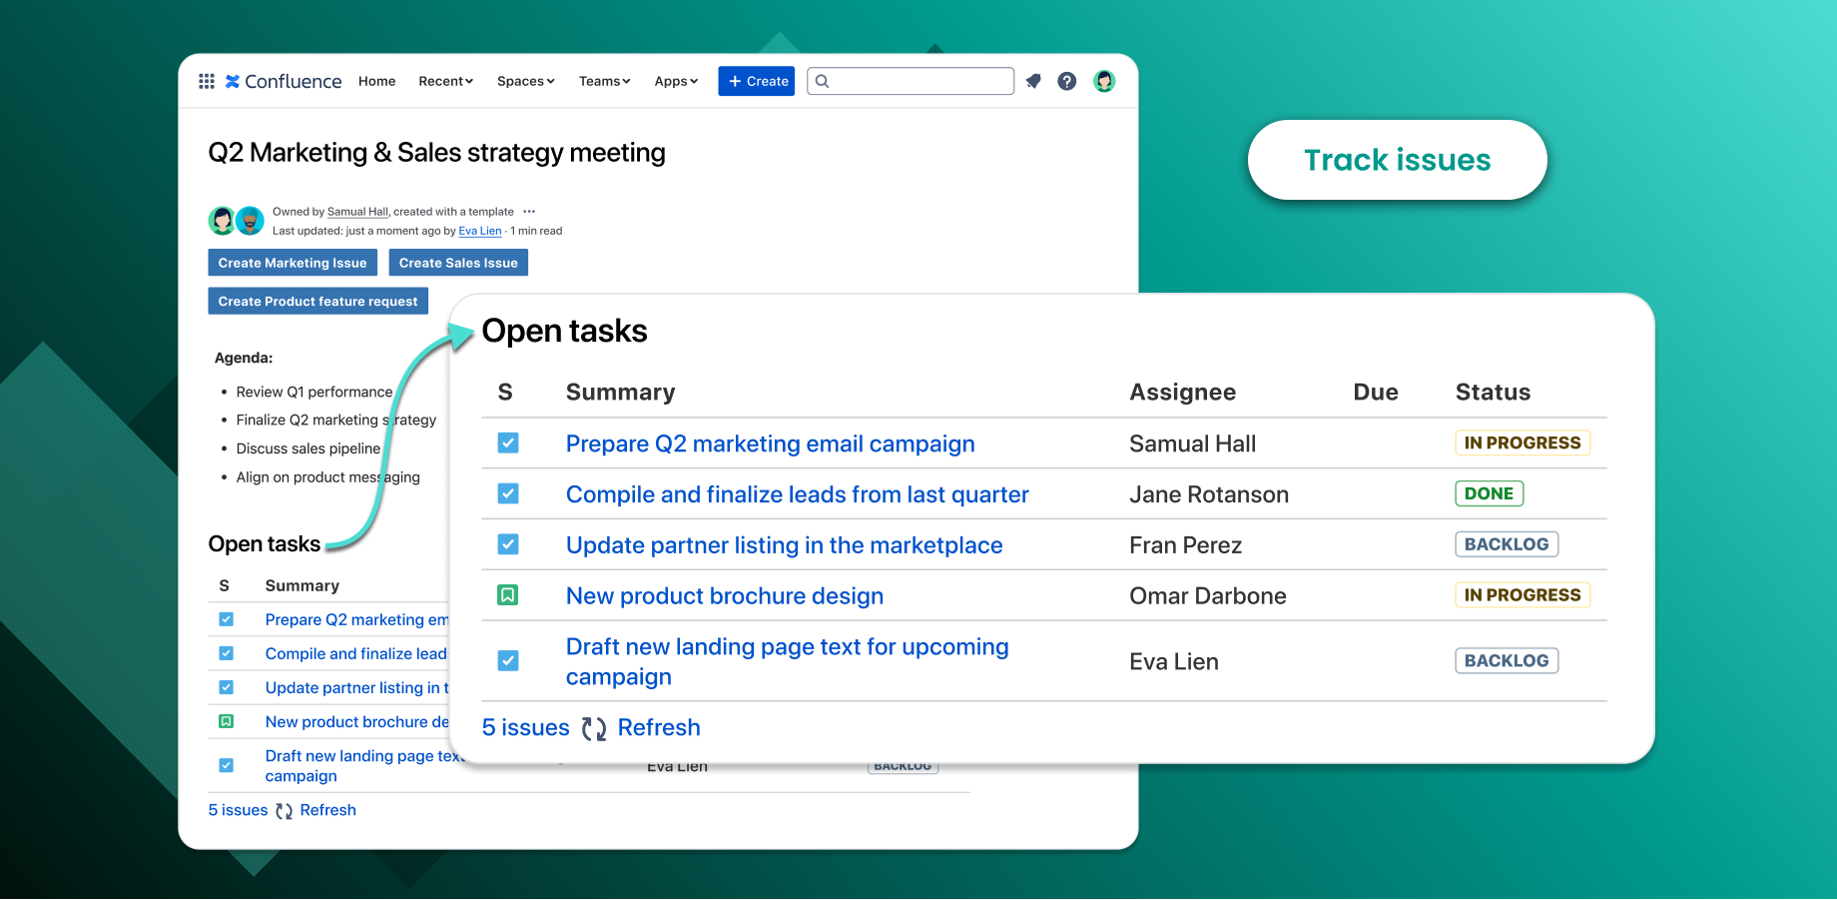Focus the Confluence search field
1837x900 pixels.
point(910,81)
